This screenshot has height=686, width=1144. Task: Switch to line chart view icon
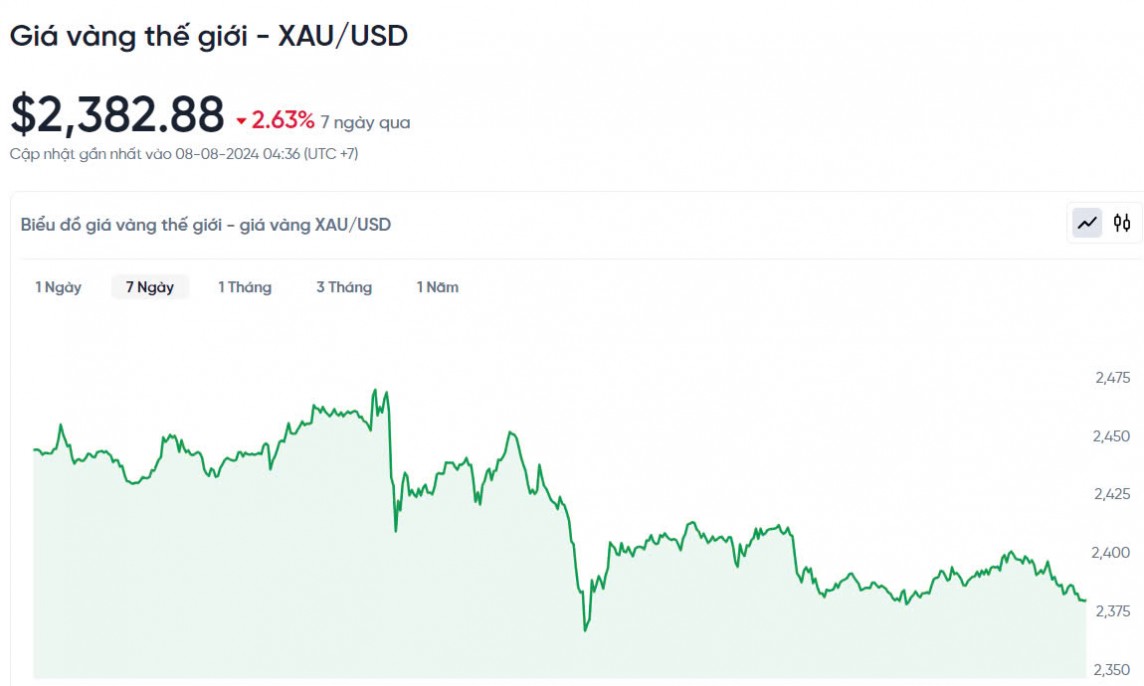tap(1087, 223)
